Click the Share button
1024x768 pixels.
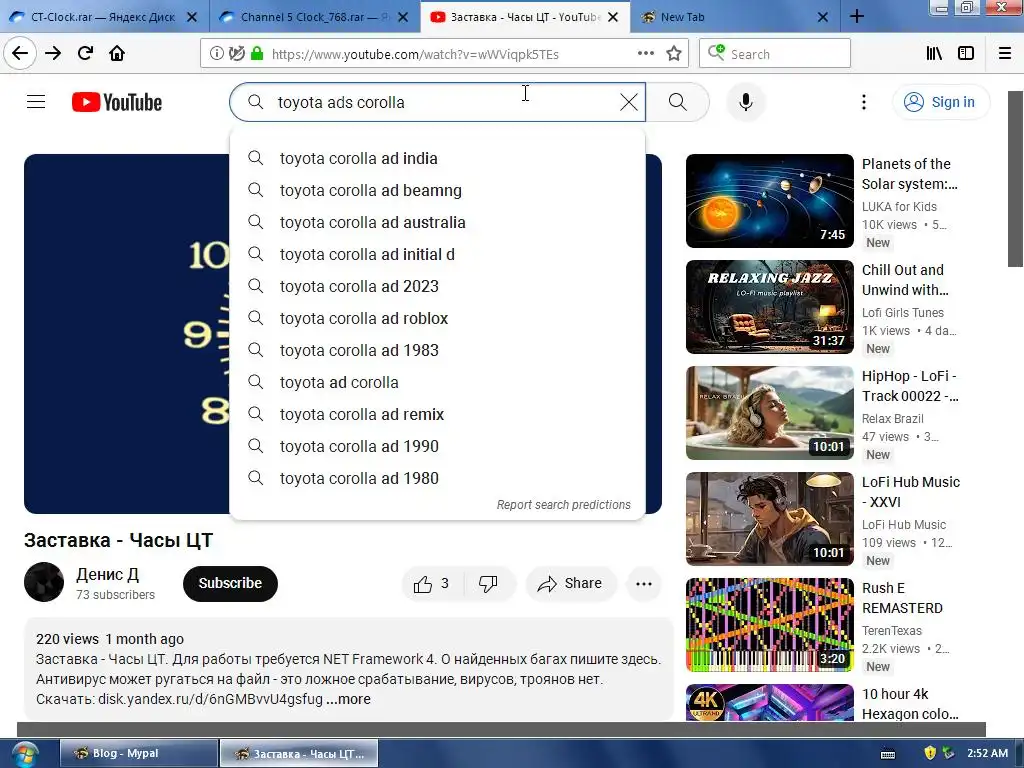click(x=571, y=584)
